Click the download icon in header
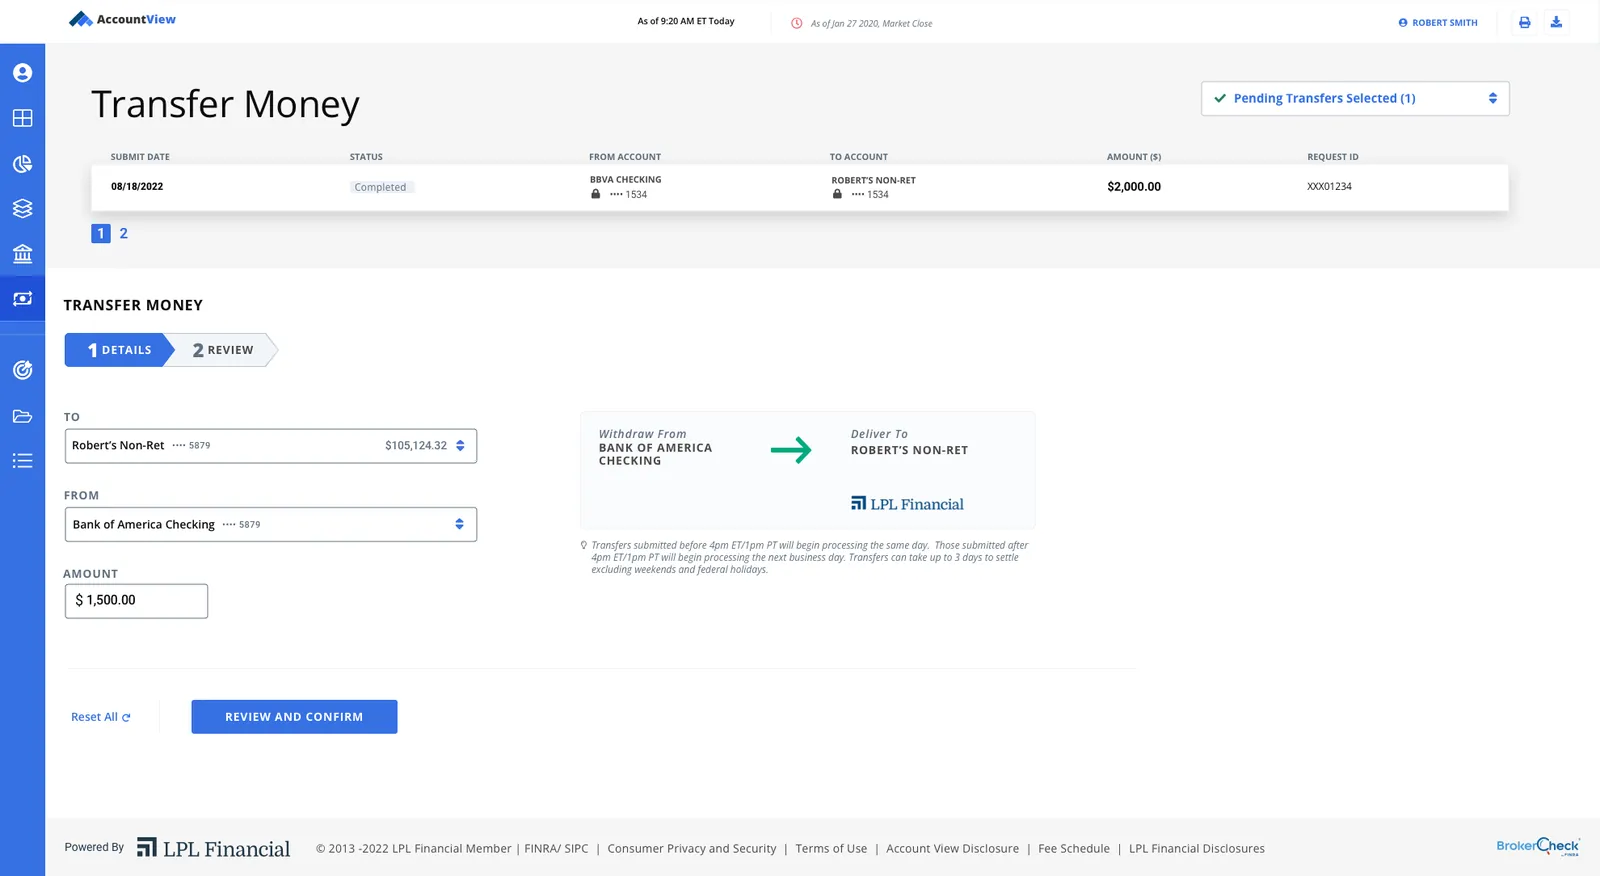Viewport: 1600px width, 876px height. [1556, 22]
